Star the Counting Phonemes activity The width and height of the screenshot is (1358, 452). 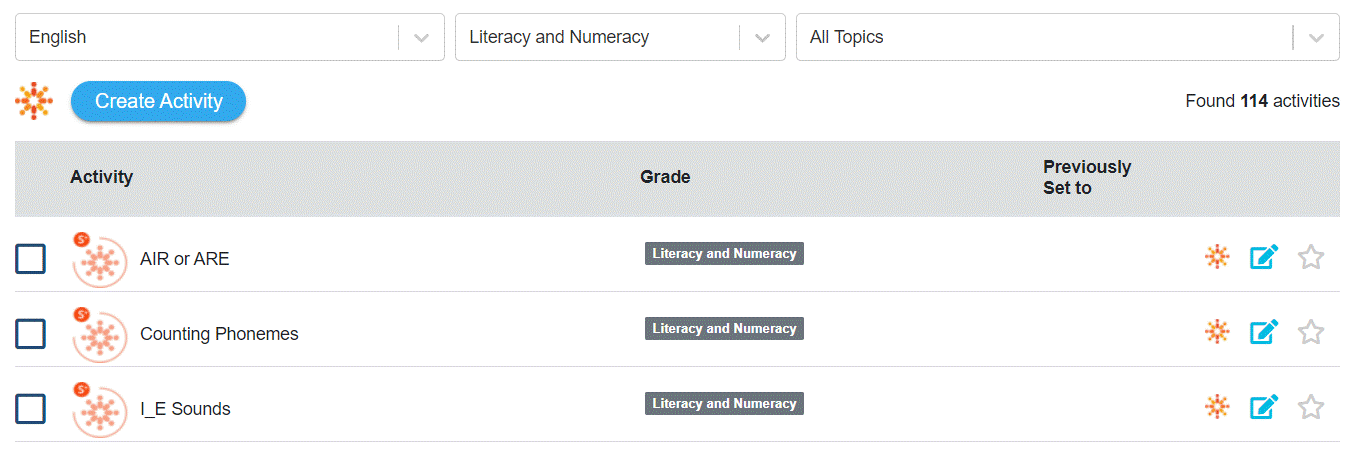[x=1310, y=332]
